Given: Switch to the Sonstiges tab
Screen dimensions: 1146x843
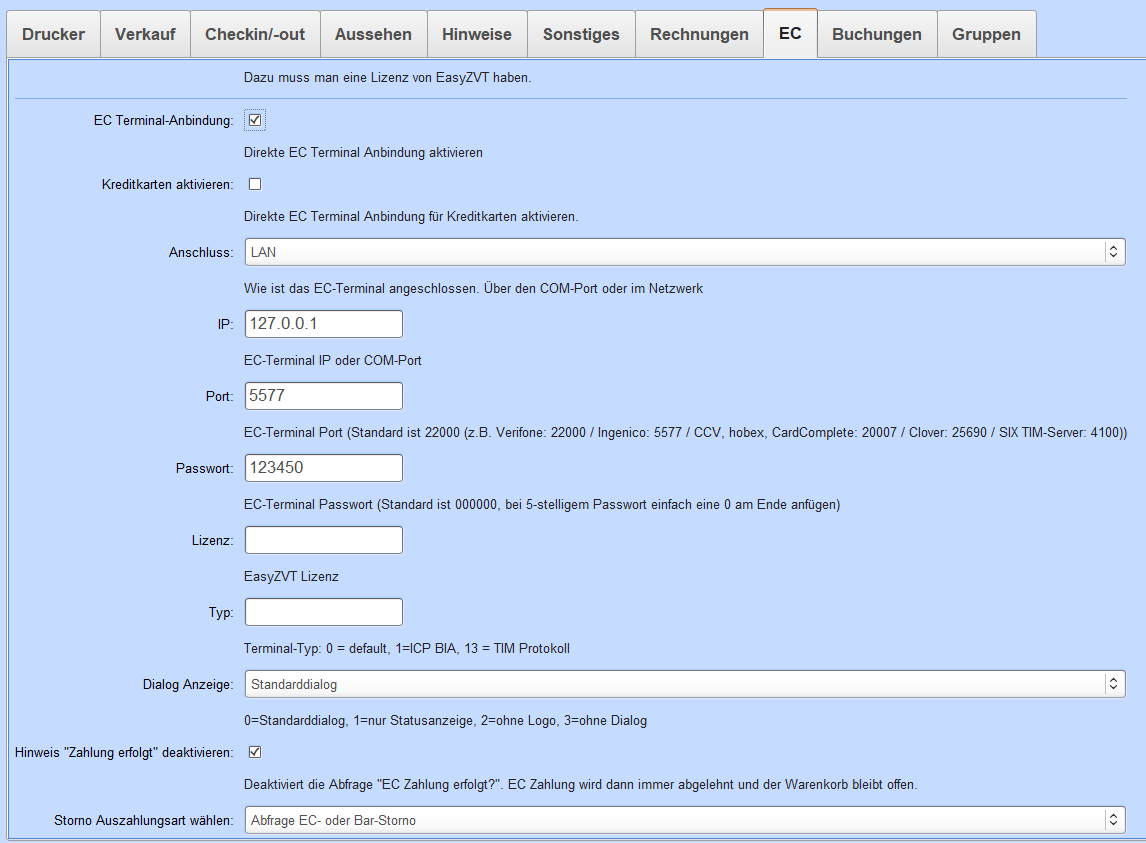Looking at the screenshot, I should [x=581, y=34].
